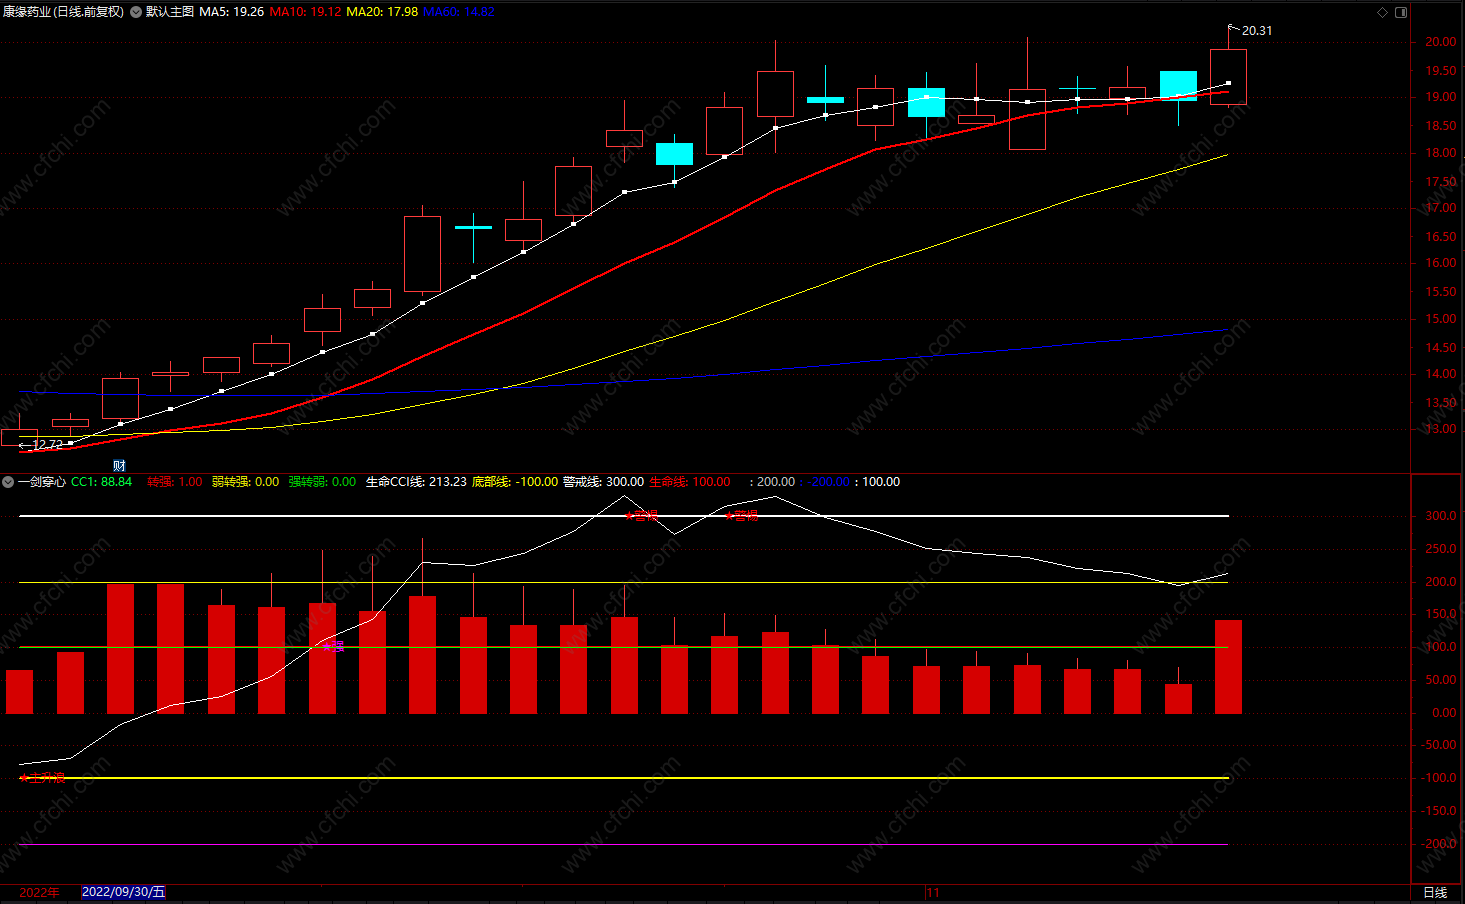The width and height of the screenshot is (1465, 904).
Task: Click the diamond marker icon at the chart's top-right
Action: pos(1383,12)
